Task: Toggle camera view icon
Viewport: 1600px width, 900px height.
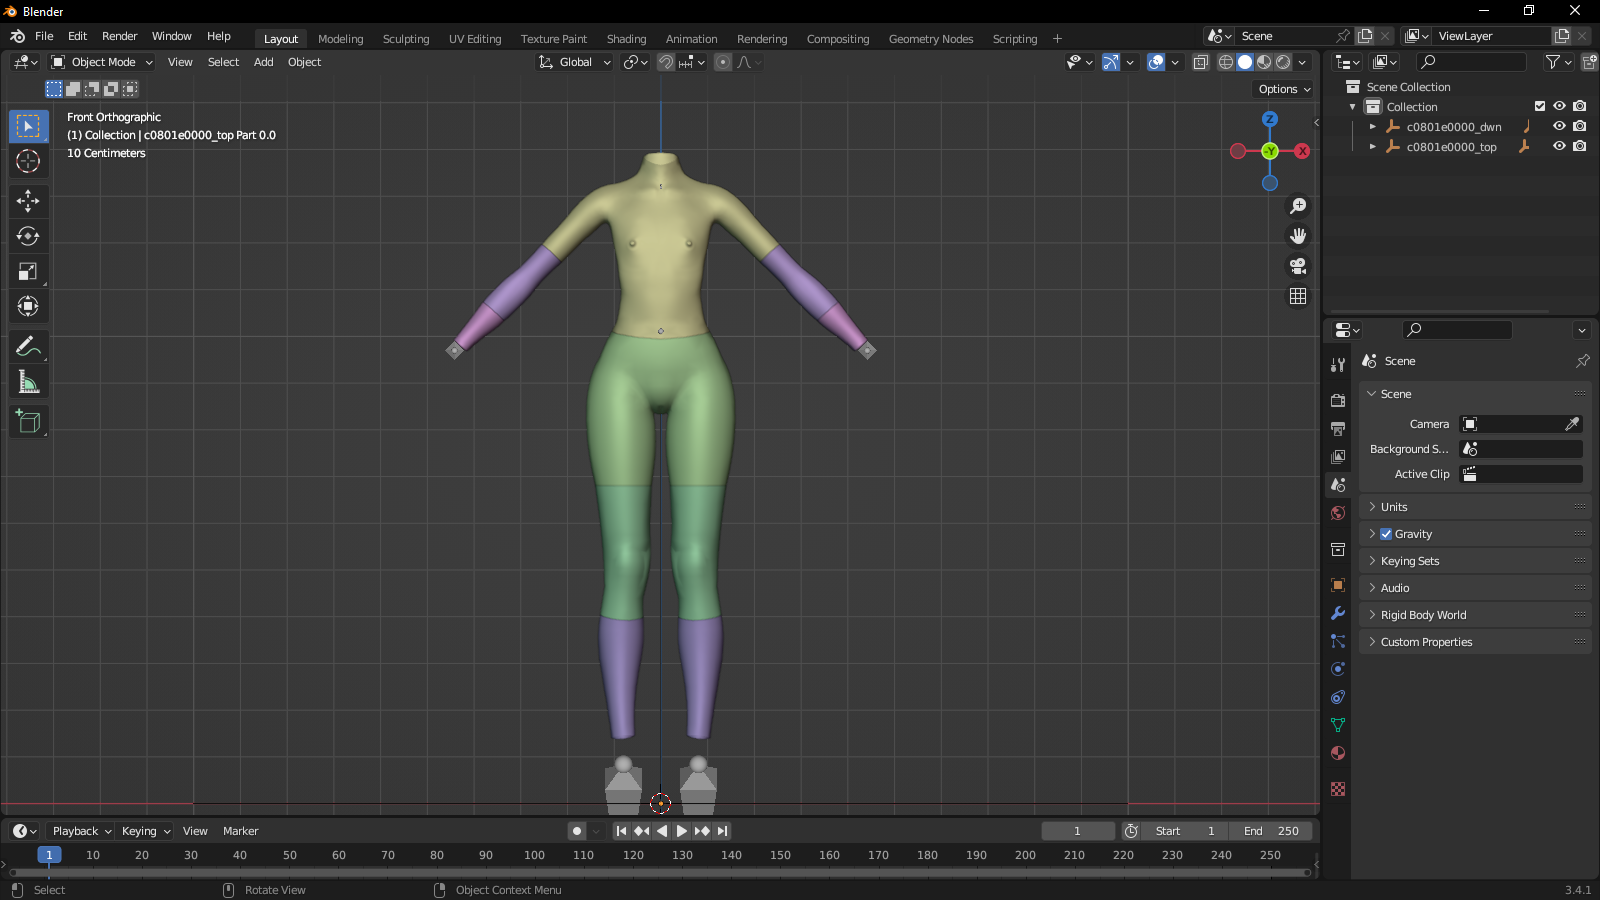Action: 1298,266
